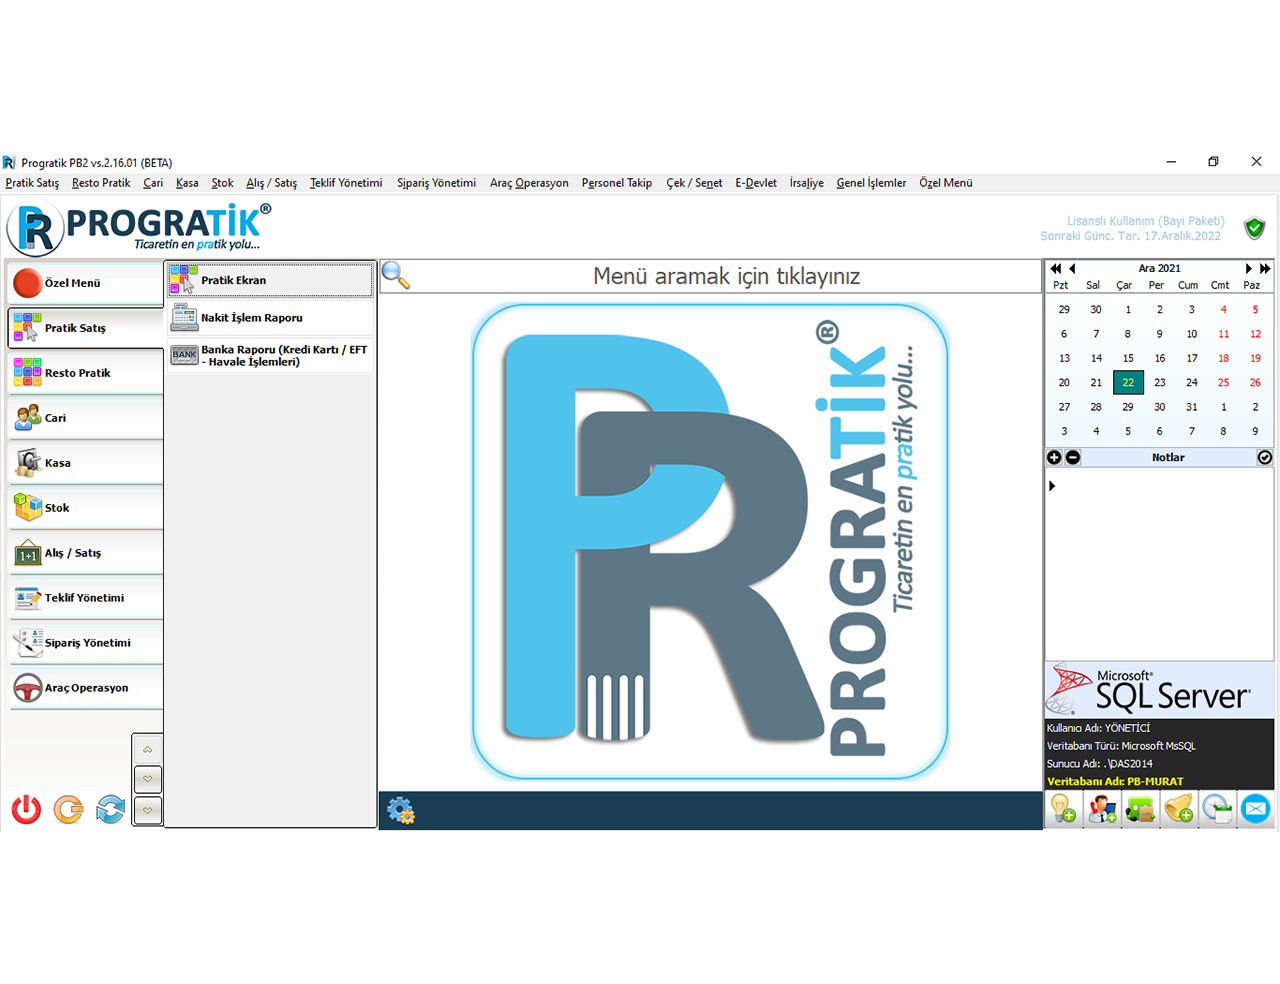Open the Stok module in the sidebar
Image resolution: width=1280 pixels, height=984 pixels.
pyautogui.click(x=85, y=508)
